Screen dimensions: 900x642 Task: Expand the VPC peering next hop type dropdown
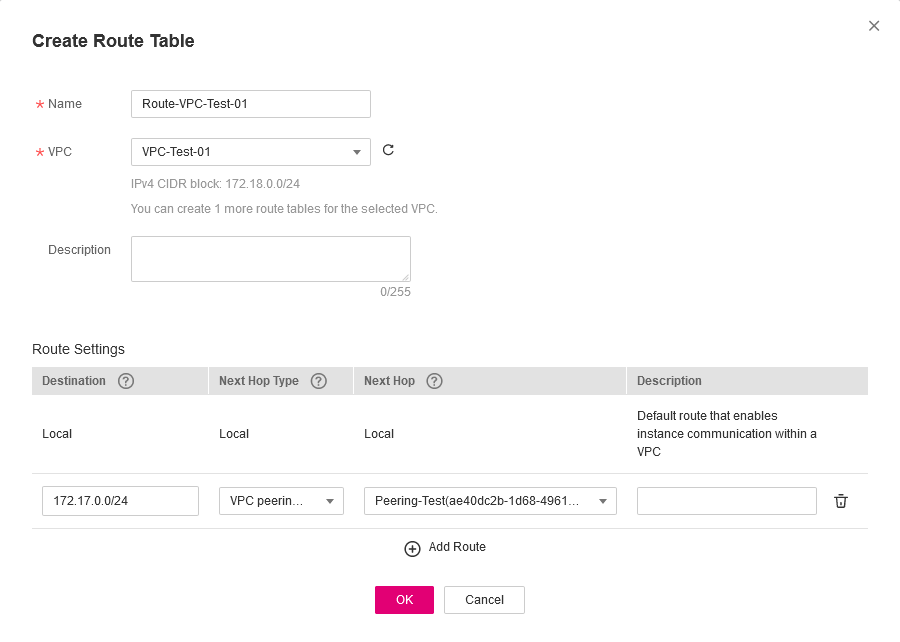281,501
